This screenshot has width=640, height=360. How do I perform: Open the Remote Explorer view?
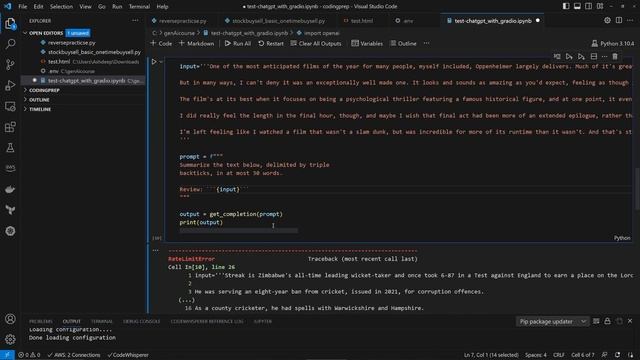pos(10,106)
